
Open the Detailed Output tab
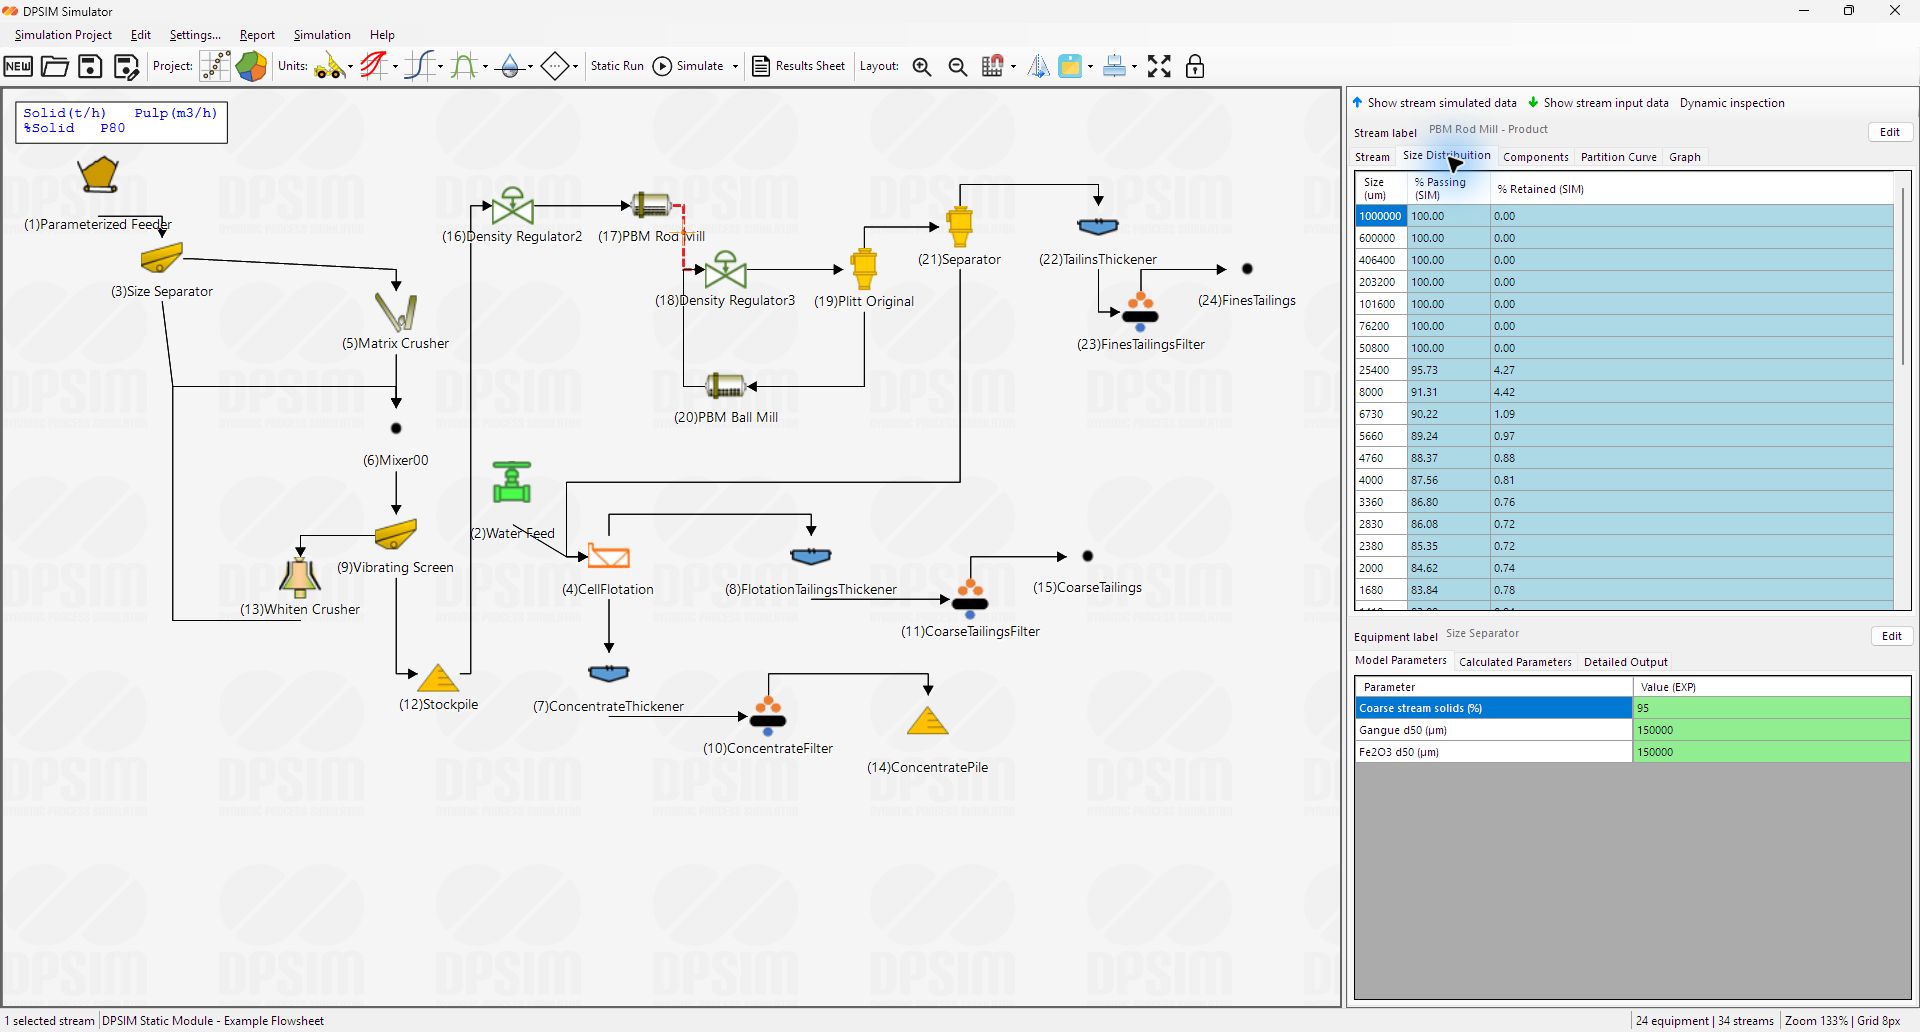click(1625, 662)
